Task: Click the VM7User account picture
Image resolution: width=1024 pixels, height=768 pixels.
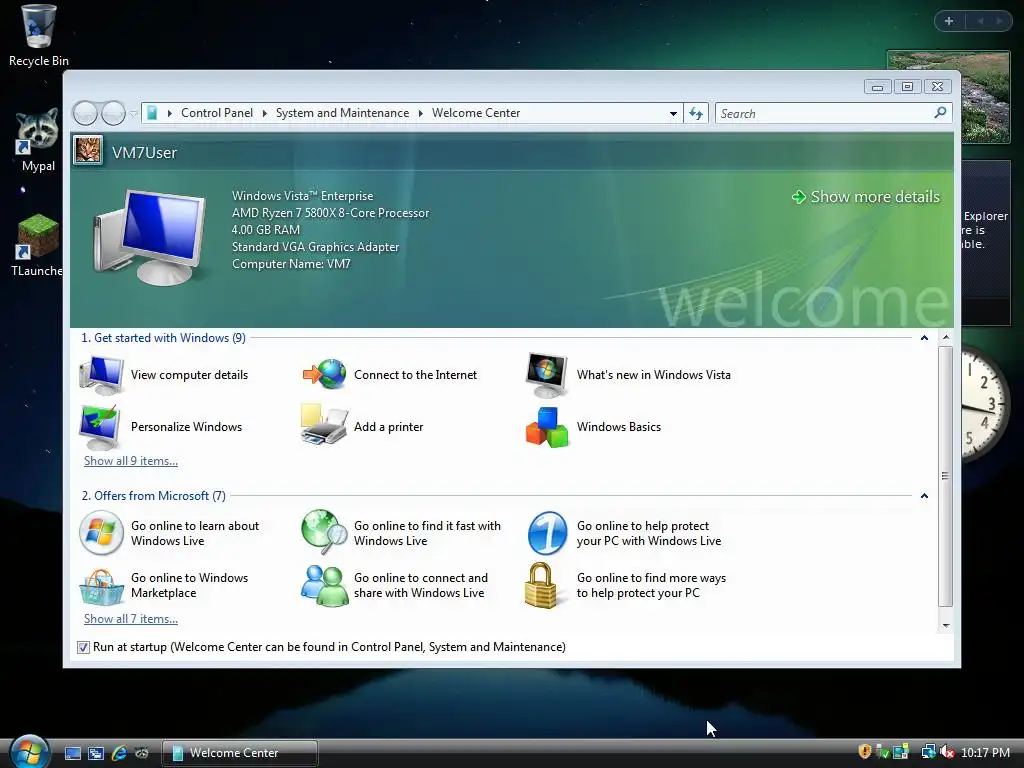Action: click(x=88, y=151)
